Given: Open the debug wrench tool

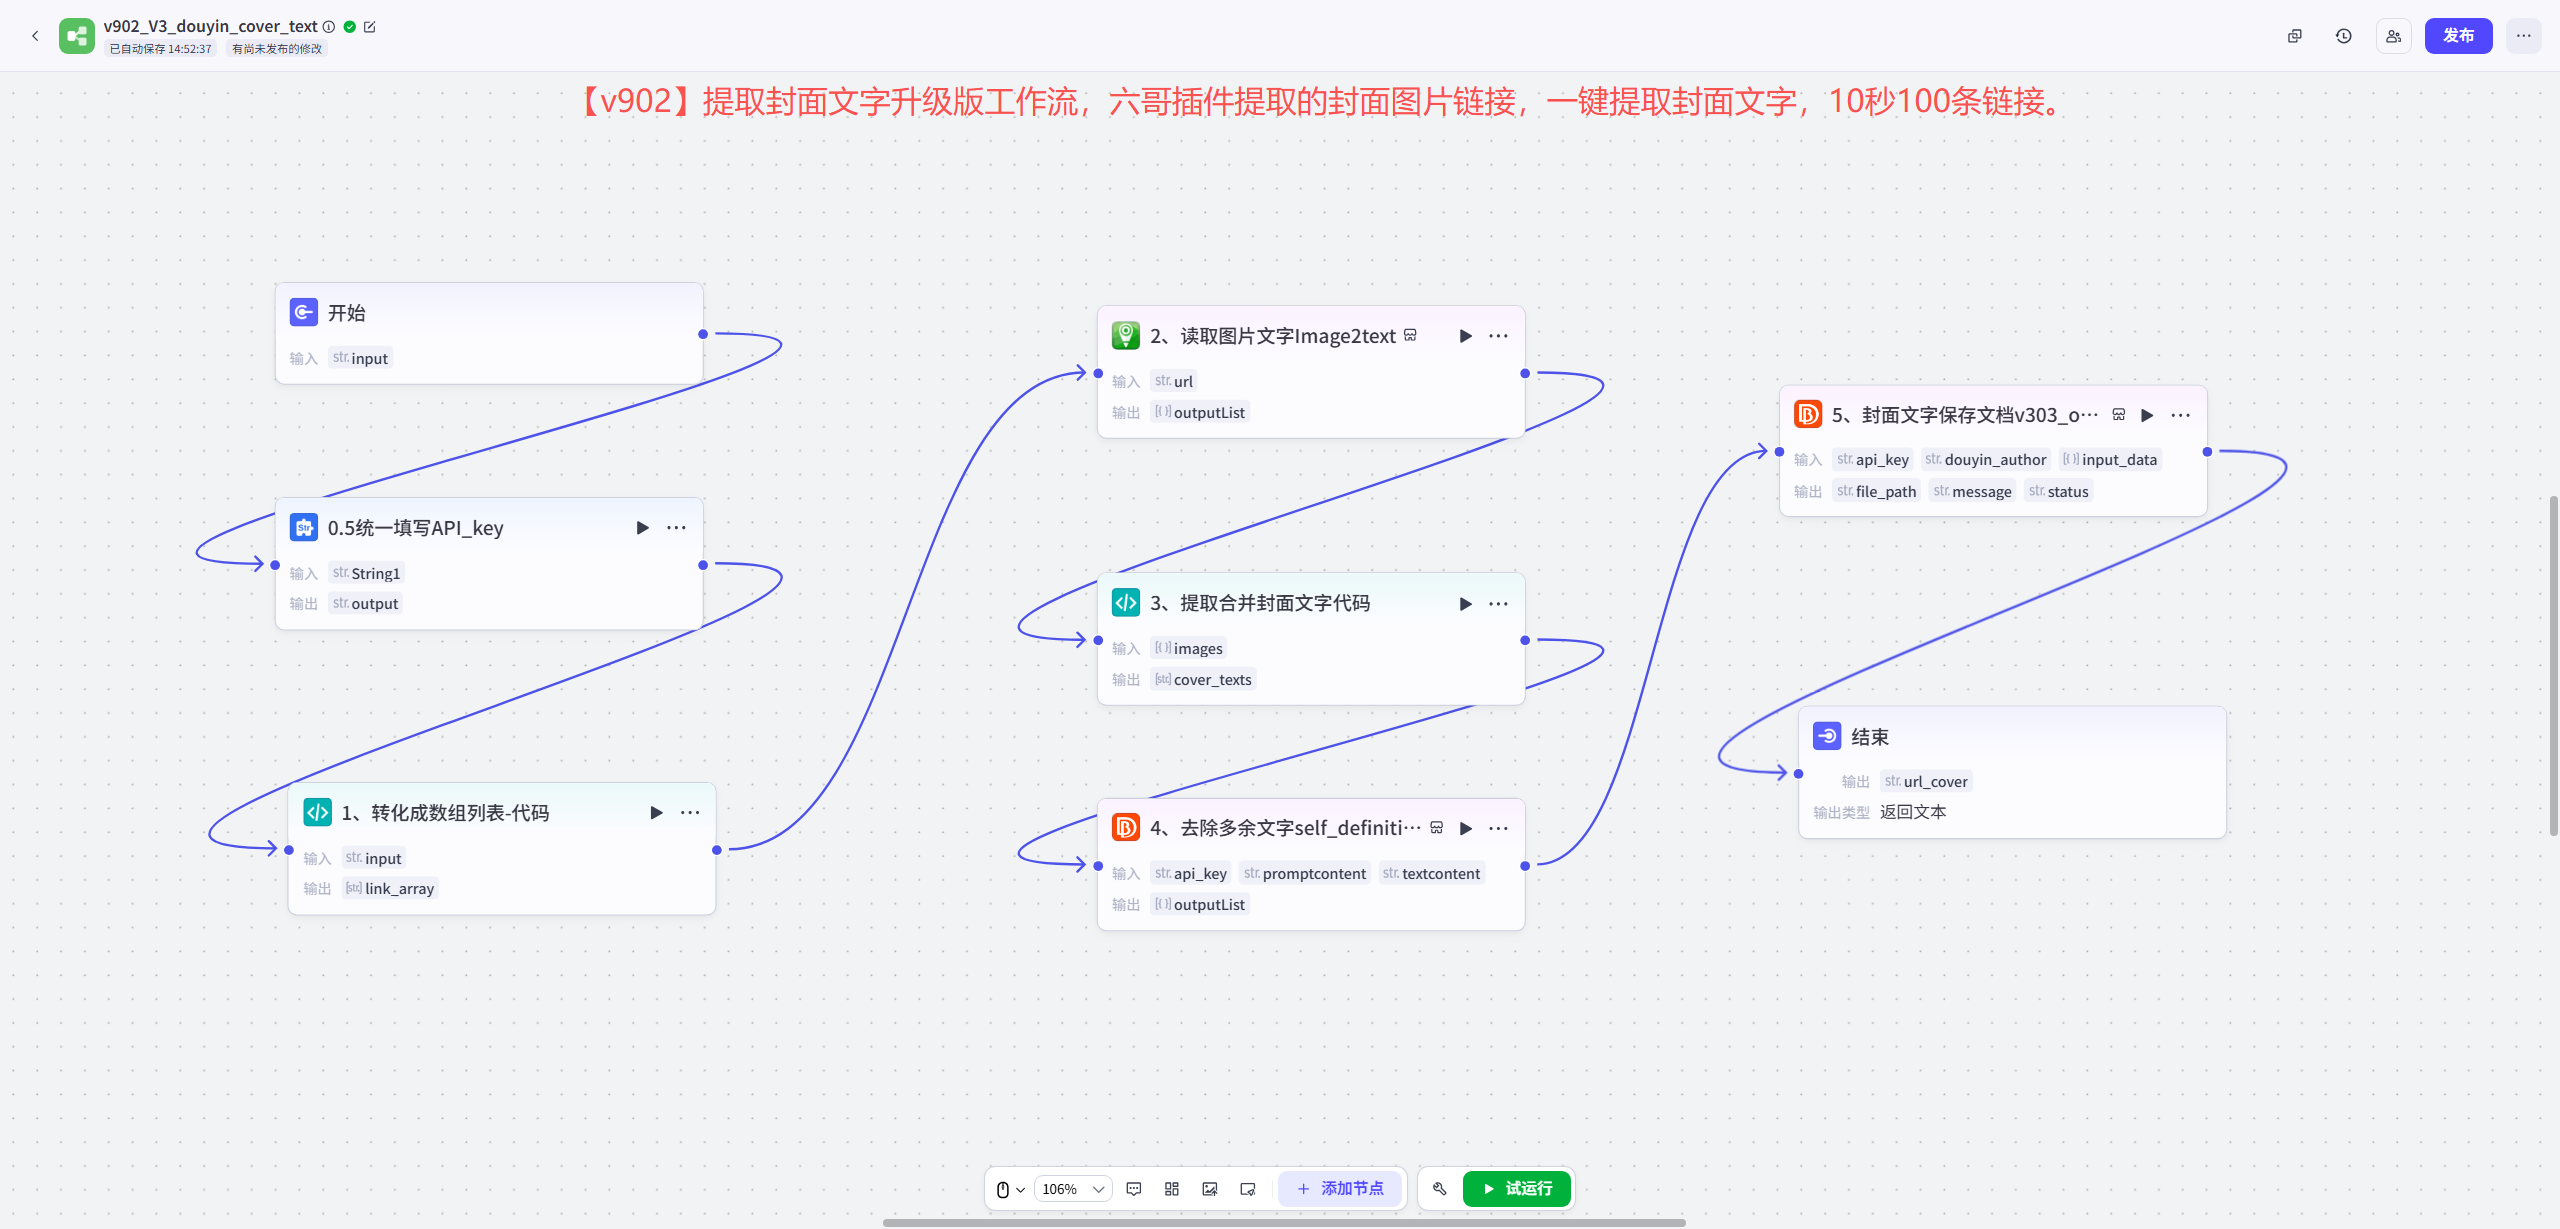Looking at the screenshot, I should click(x=1440, y=1188).
